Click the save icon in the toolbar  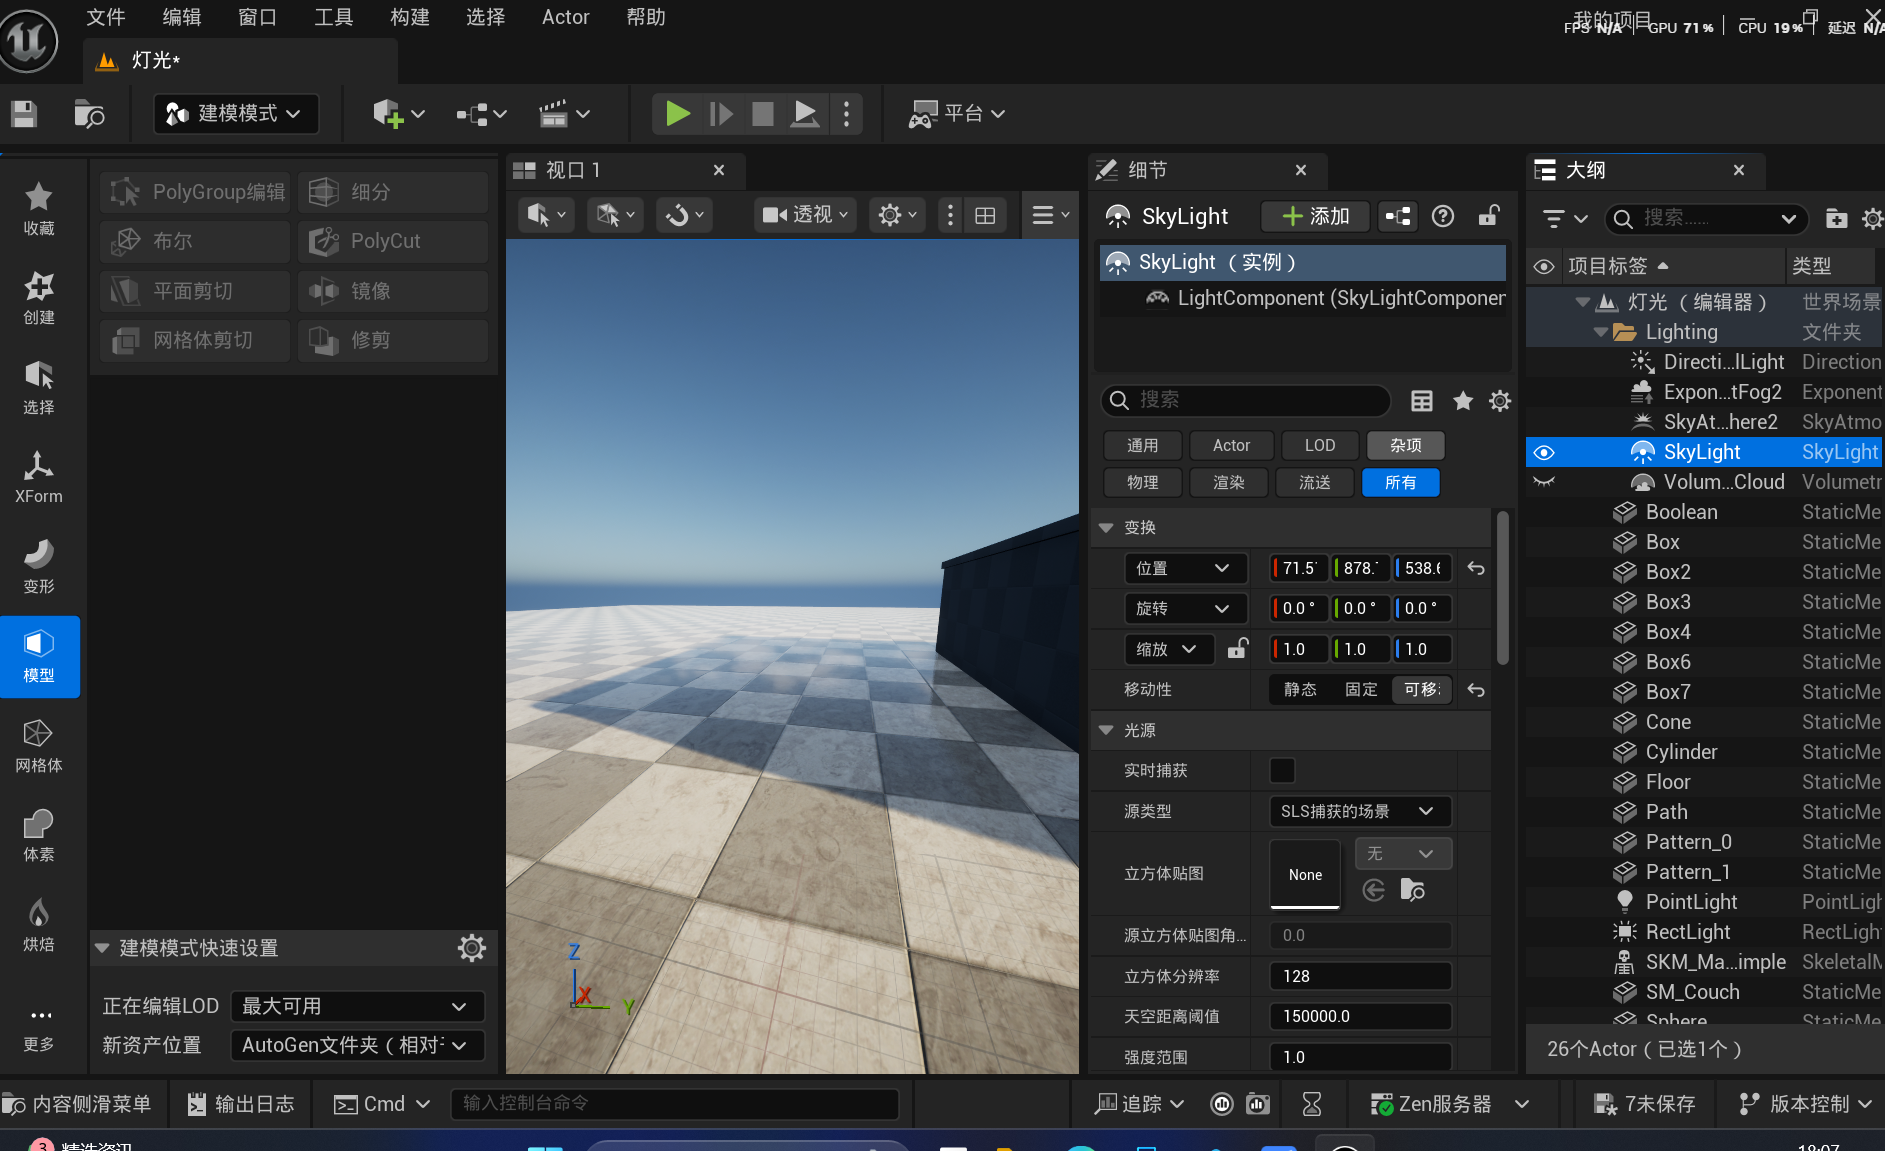23,113
